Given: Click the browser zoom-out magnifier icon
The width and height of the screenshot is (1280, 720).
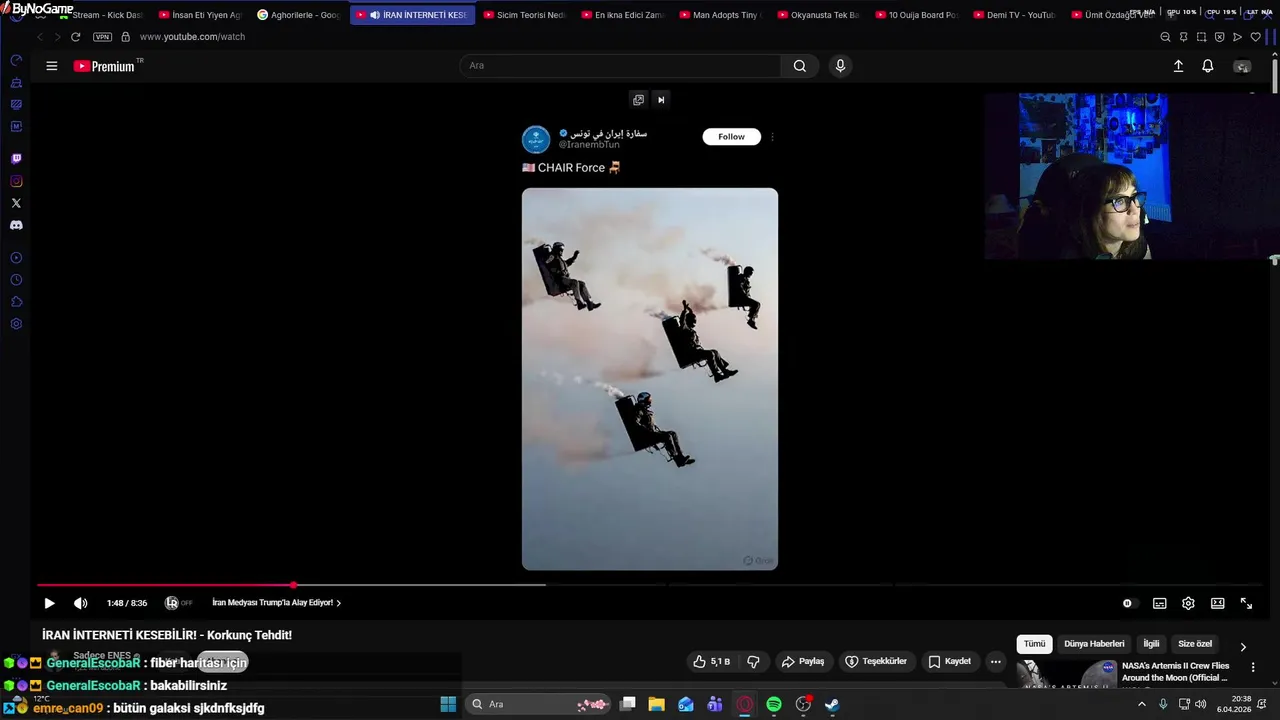Looking at the screenshot, I should point(1165,37).
